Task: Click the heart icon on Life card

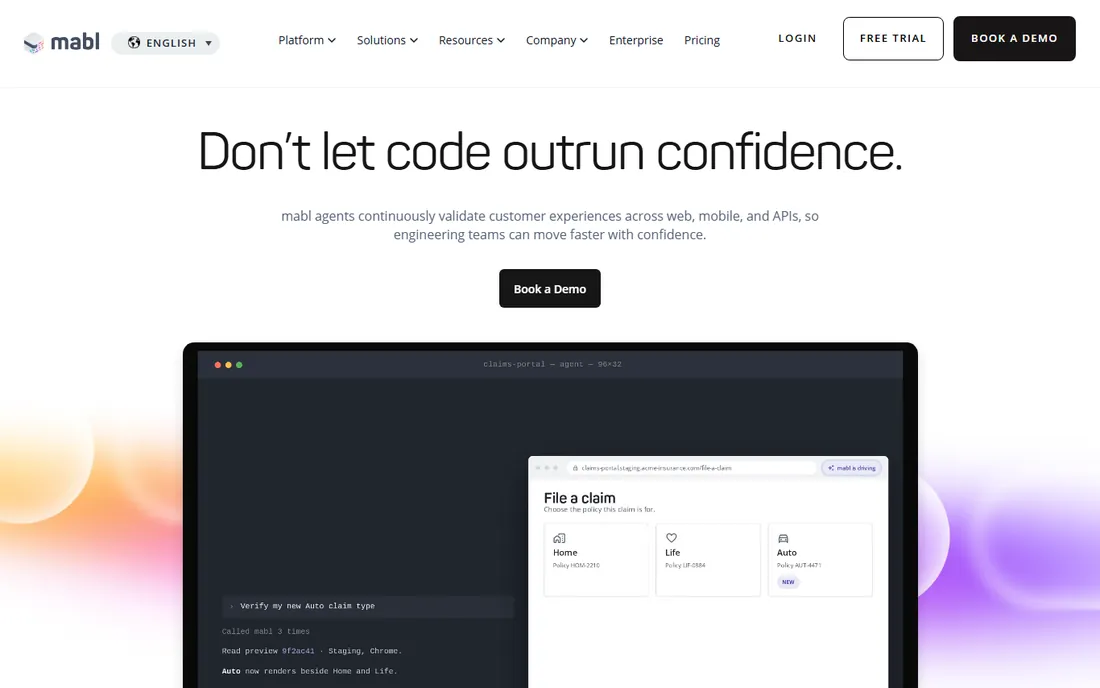Action: tap(671, 538)
